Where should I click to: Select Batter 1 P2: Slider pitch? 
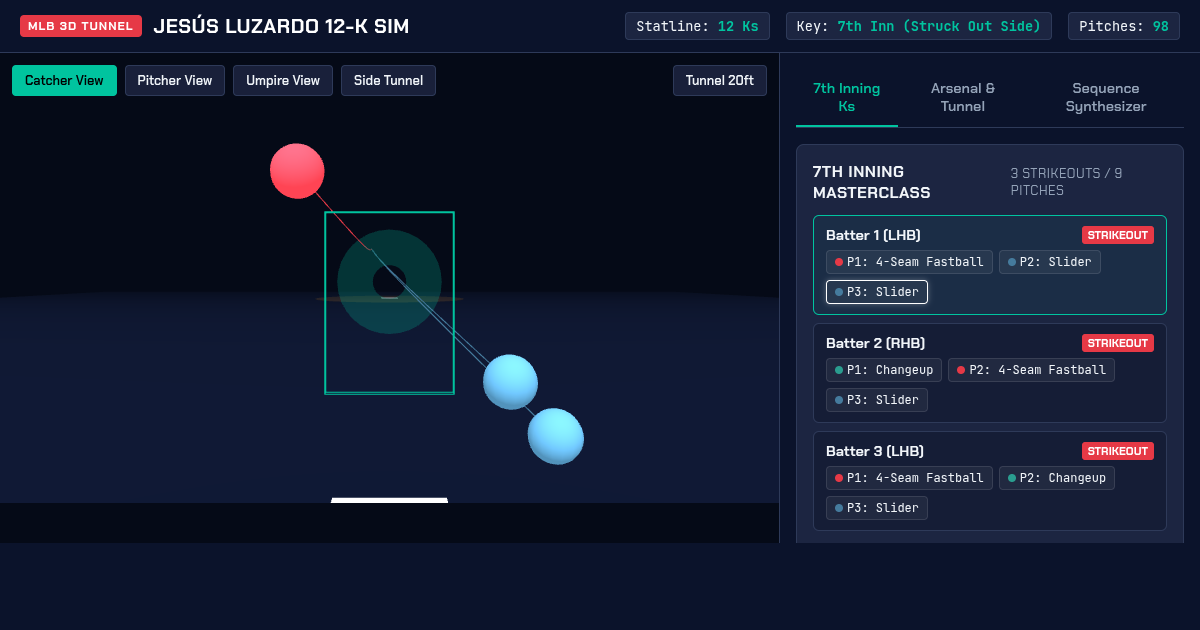coord(1050,262)
